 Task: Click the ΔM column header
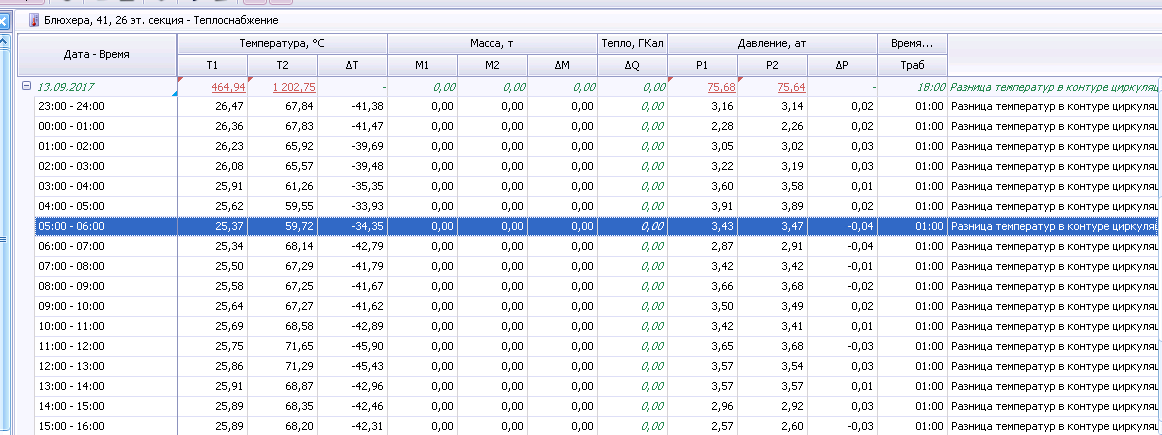tap(562, 66)
